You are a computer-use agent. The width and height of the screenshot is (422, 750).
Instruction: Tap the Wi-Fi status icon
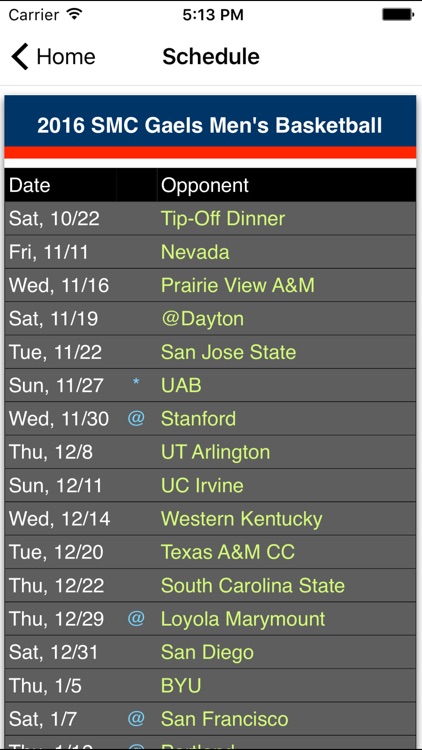74,14
